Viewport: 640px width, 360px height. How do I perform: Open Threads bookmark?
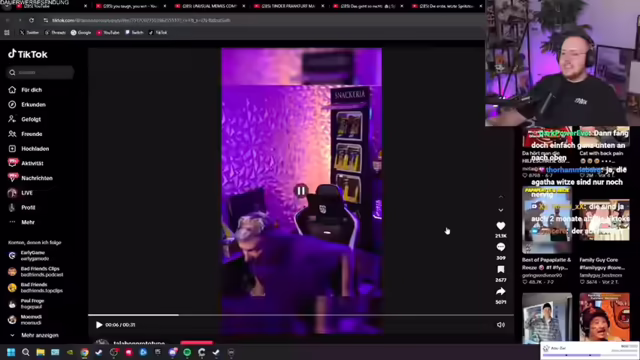pos(55,33)
